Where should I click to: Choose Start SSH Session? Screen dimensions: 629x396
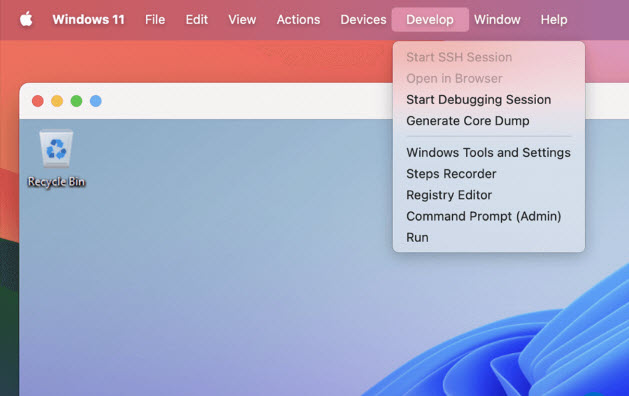pyautogui.click(x=489, y=57)
